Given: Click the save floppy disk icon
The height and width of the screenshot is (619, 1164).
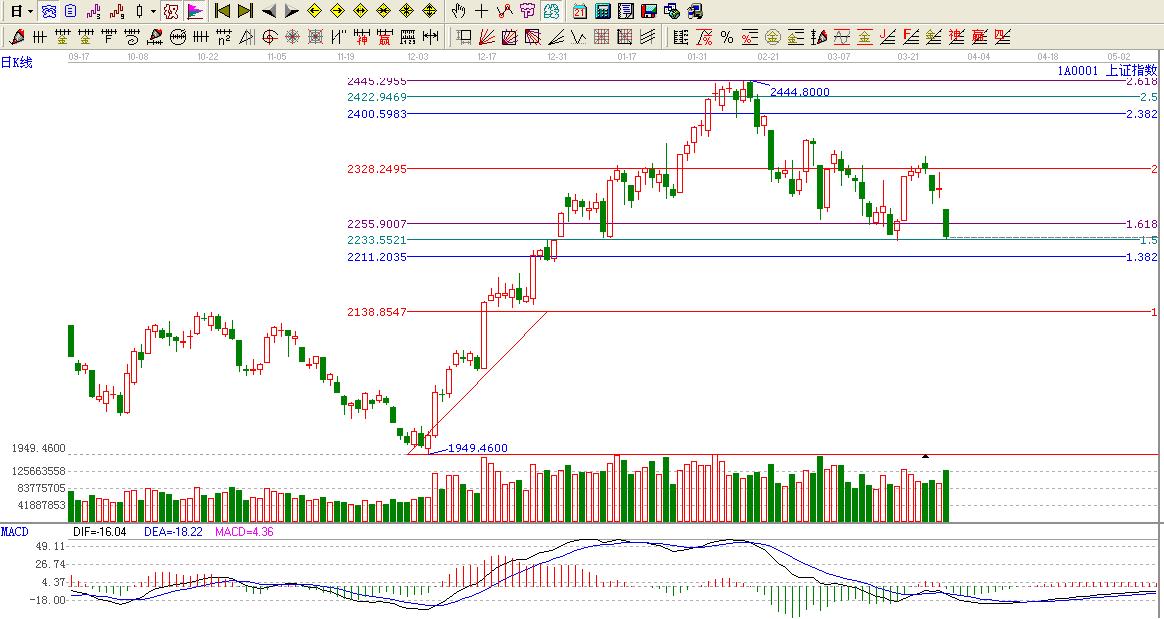Looking at the screenshot, I should point(648,12).
